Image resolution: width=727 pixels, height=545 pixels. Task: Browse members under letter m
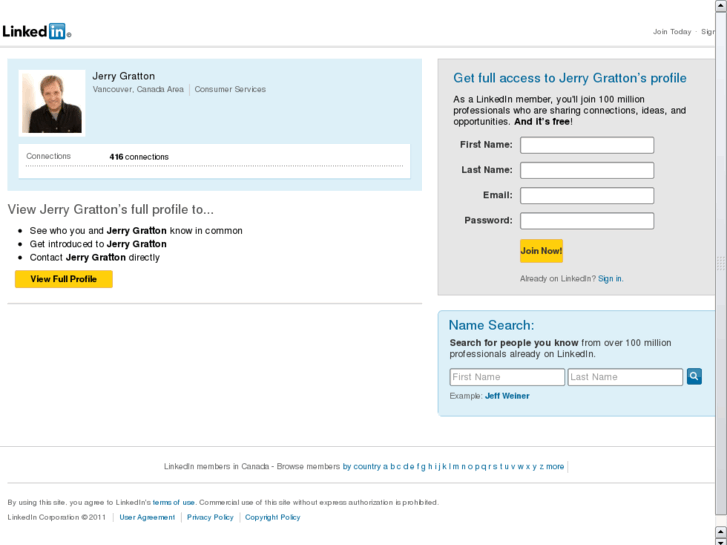click(x=455, y=467)
